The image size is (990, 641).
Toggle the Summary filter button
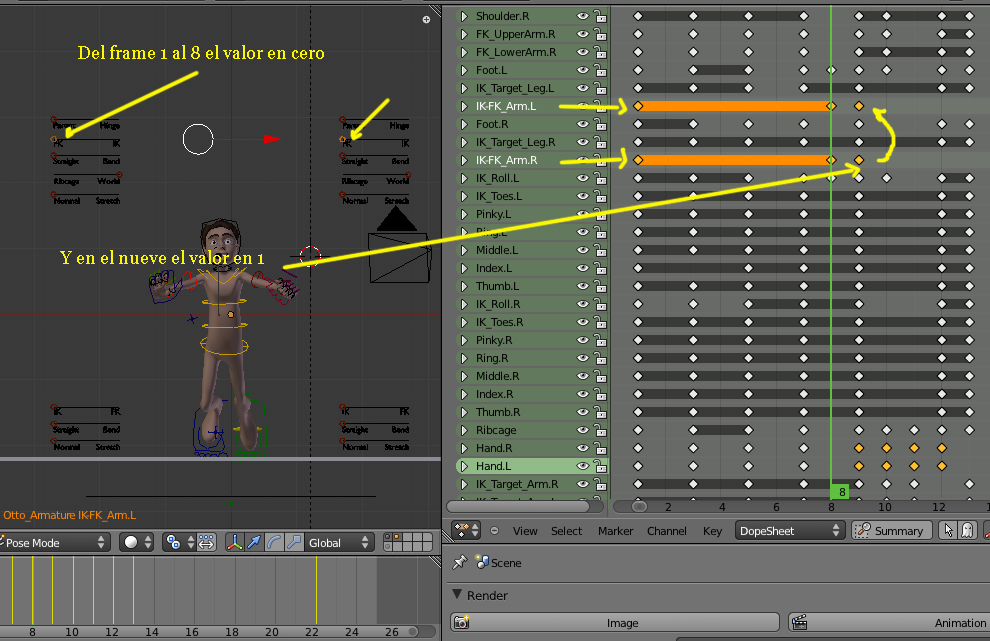(x=891, y=530)
